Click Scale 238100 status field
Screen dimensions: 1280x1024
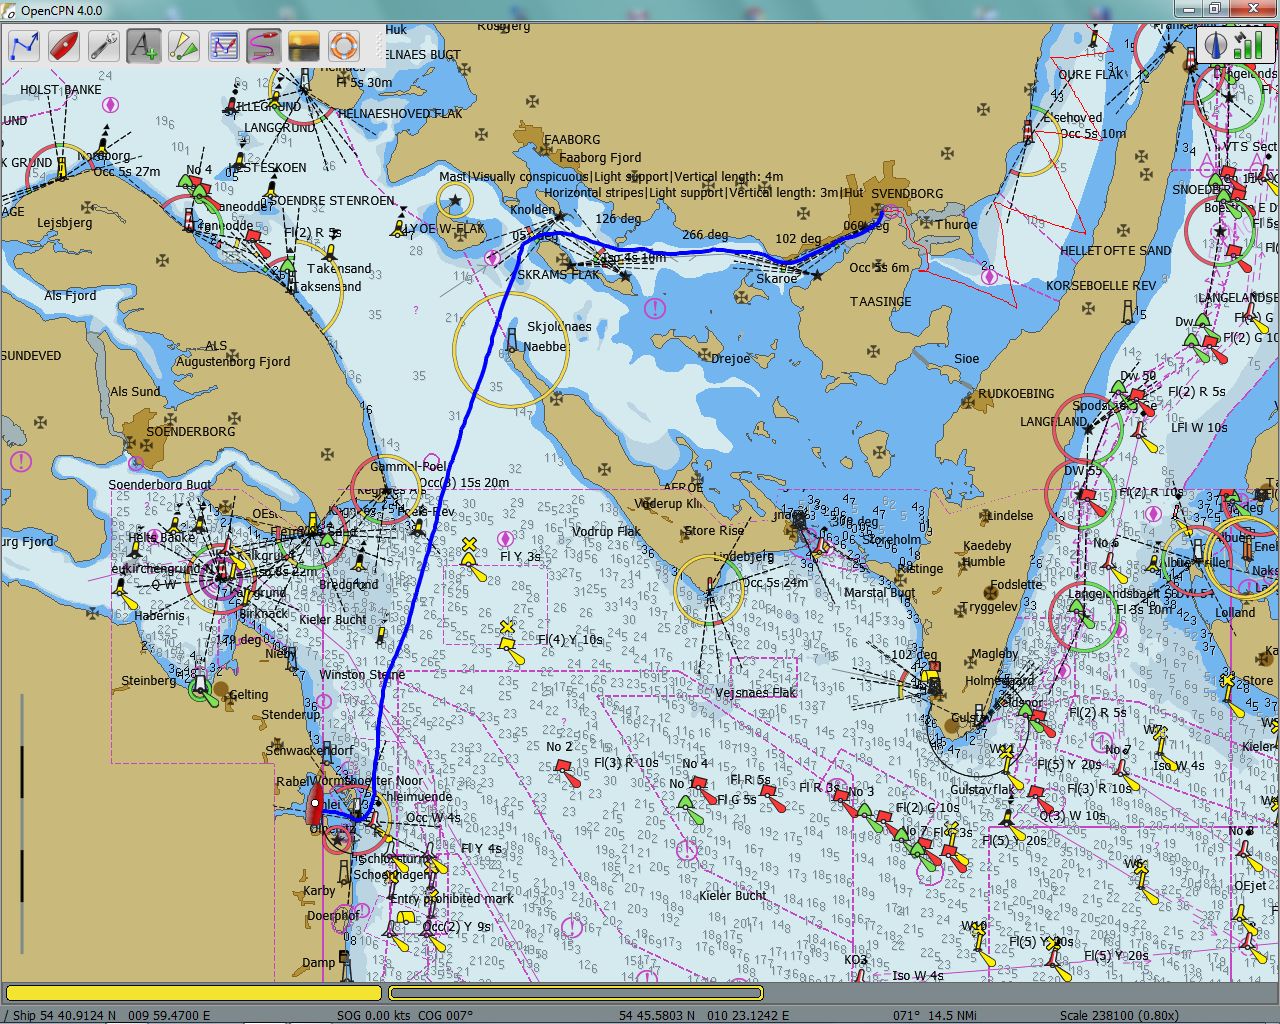pos(1119,1015)
